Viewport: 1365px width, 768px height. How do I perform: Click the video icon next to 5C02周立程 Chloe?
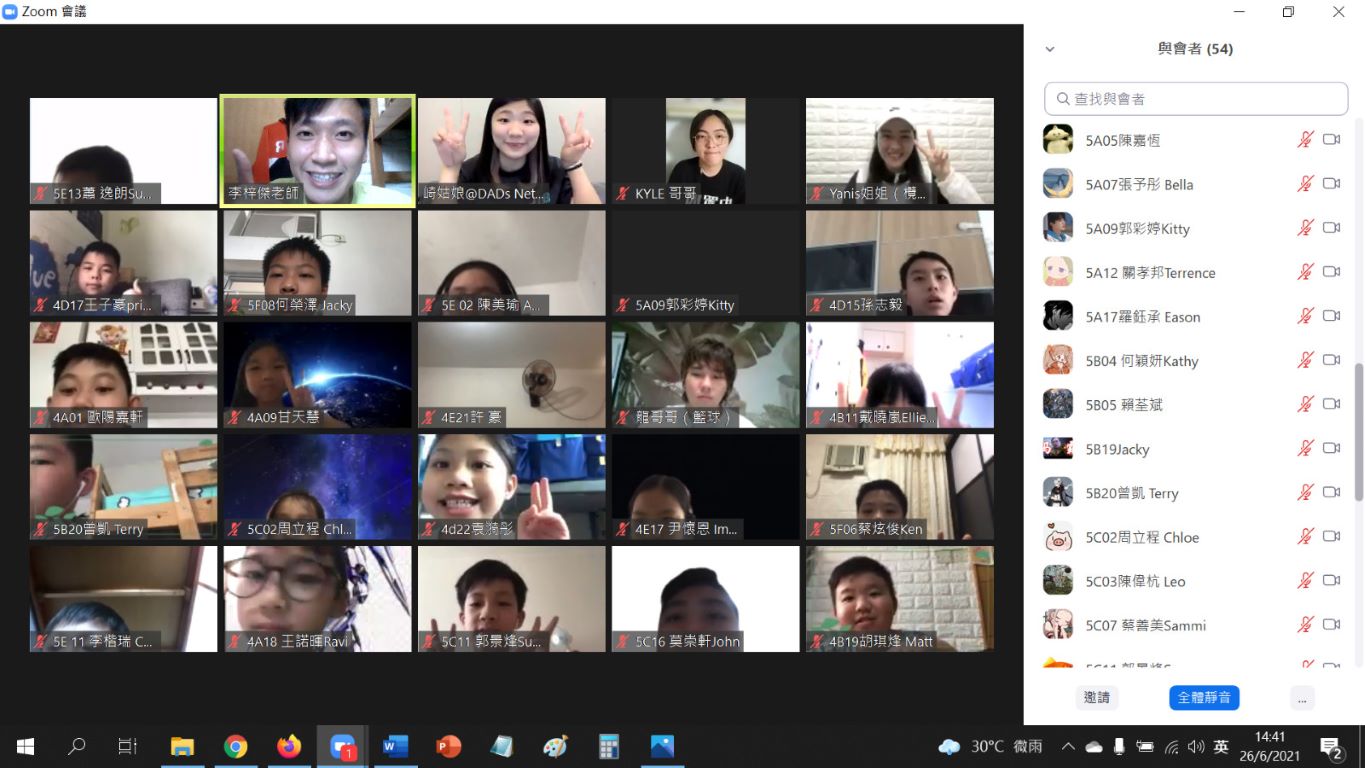click(x=1331, y=537)
